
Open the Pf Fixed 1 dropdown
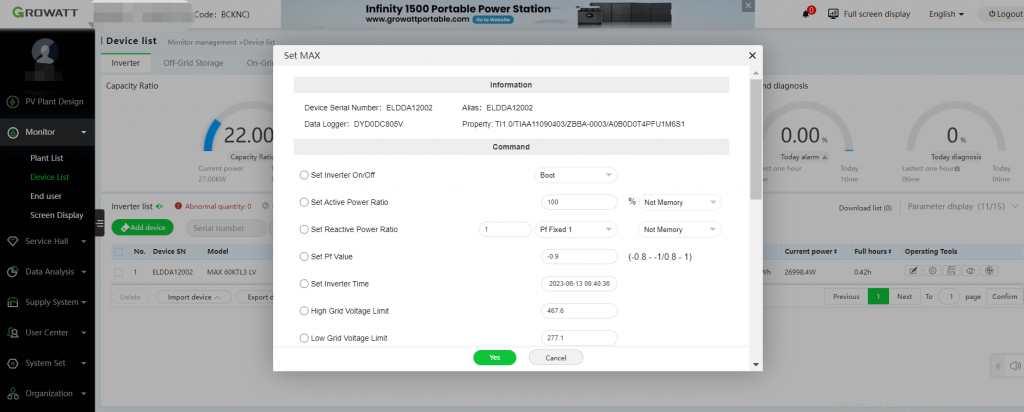point(575,229)
